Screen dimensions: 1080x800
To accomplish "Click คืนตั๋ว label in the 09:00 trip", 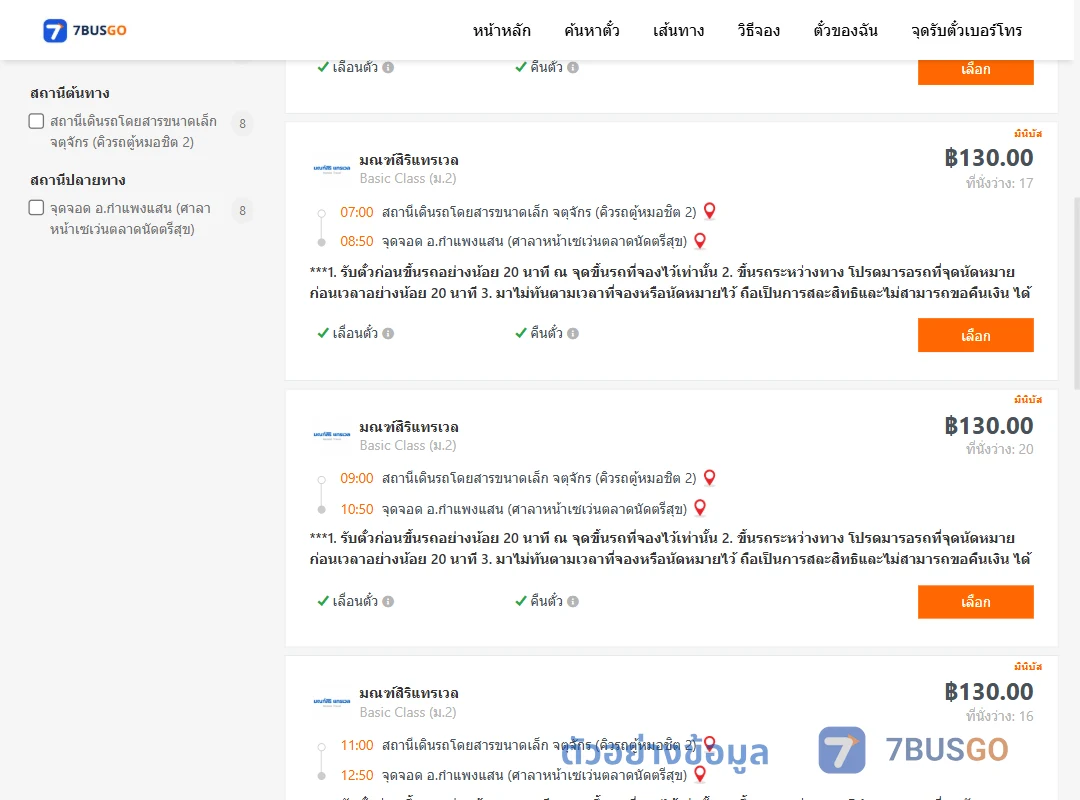I will pos(546,602).
